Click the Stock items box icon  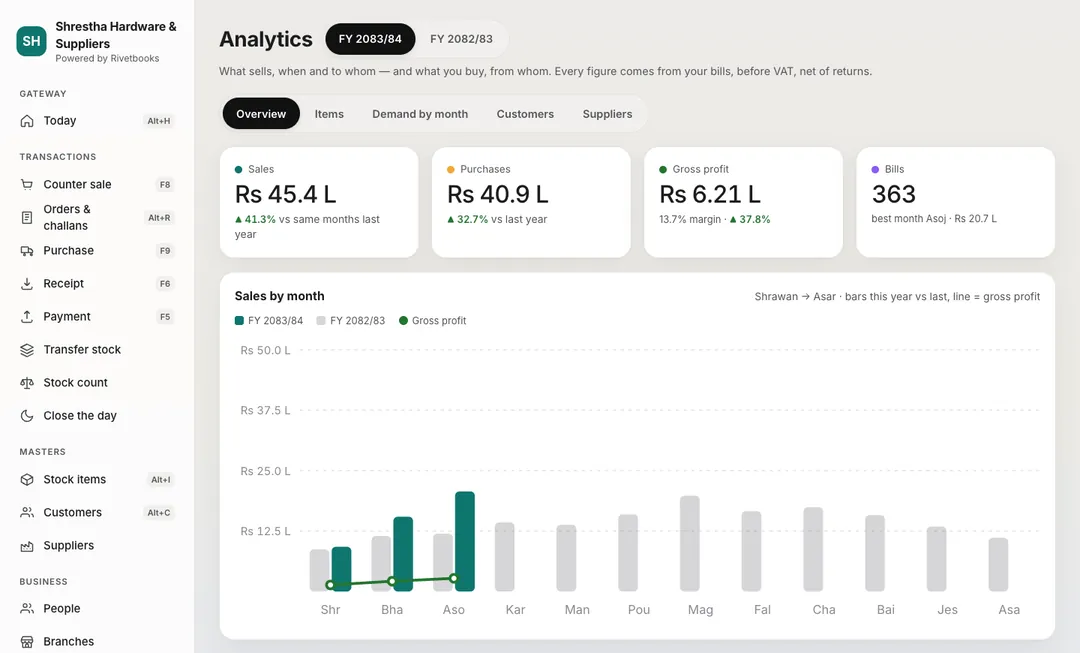pos(27,479)
